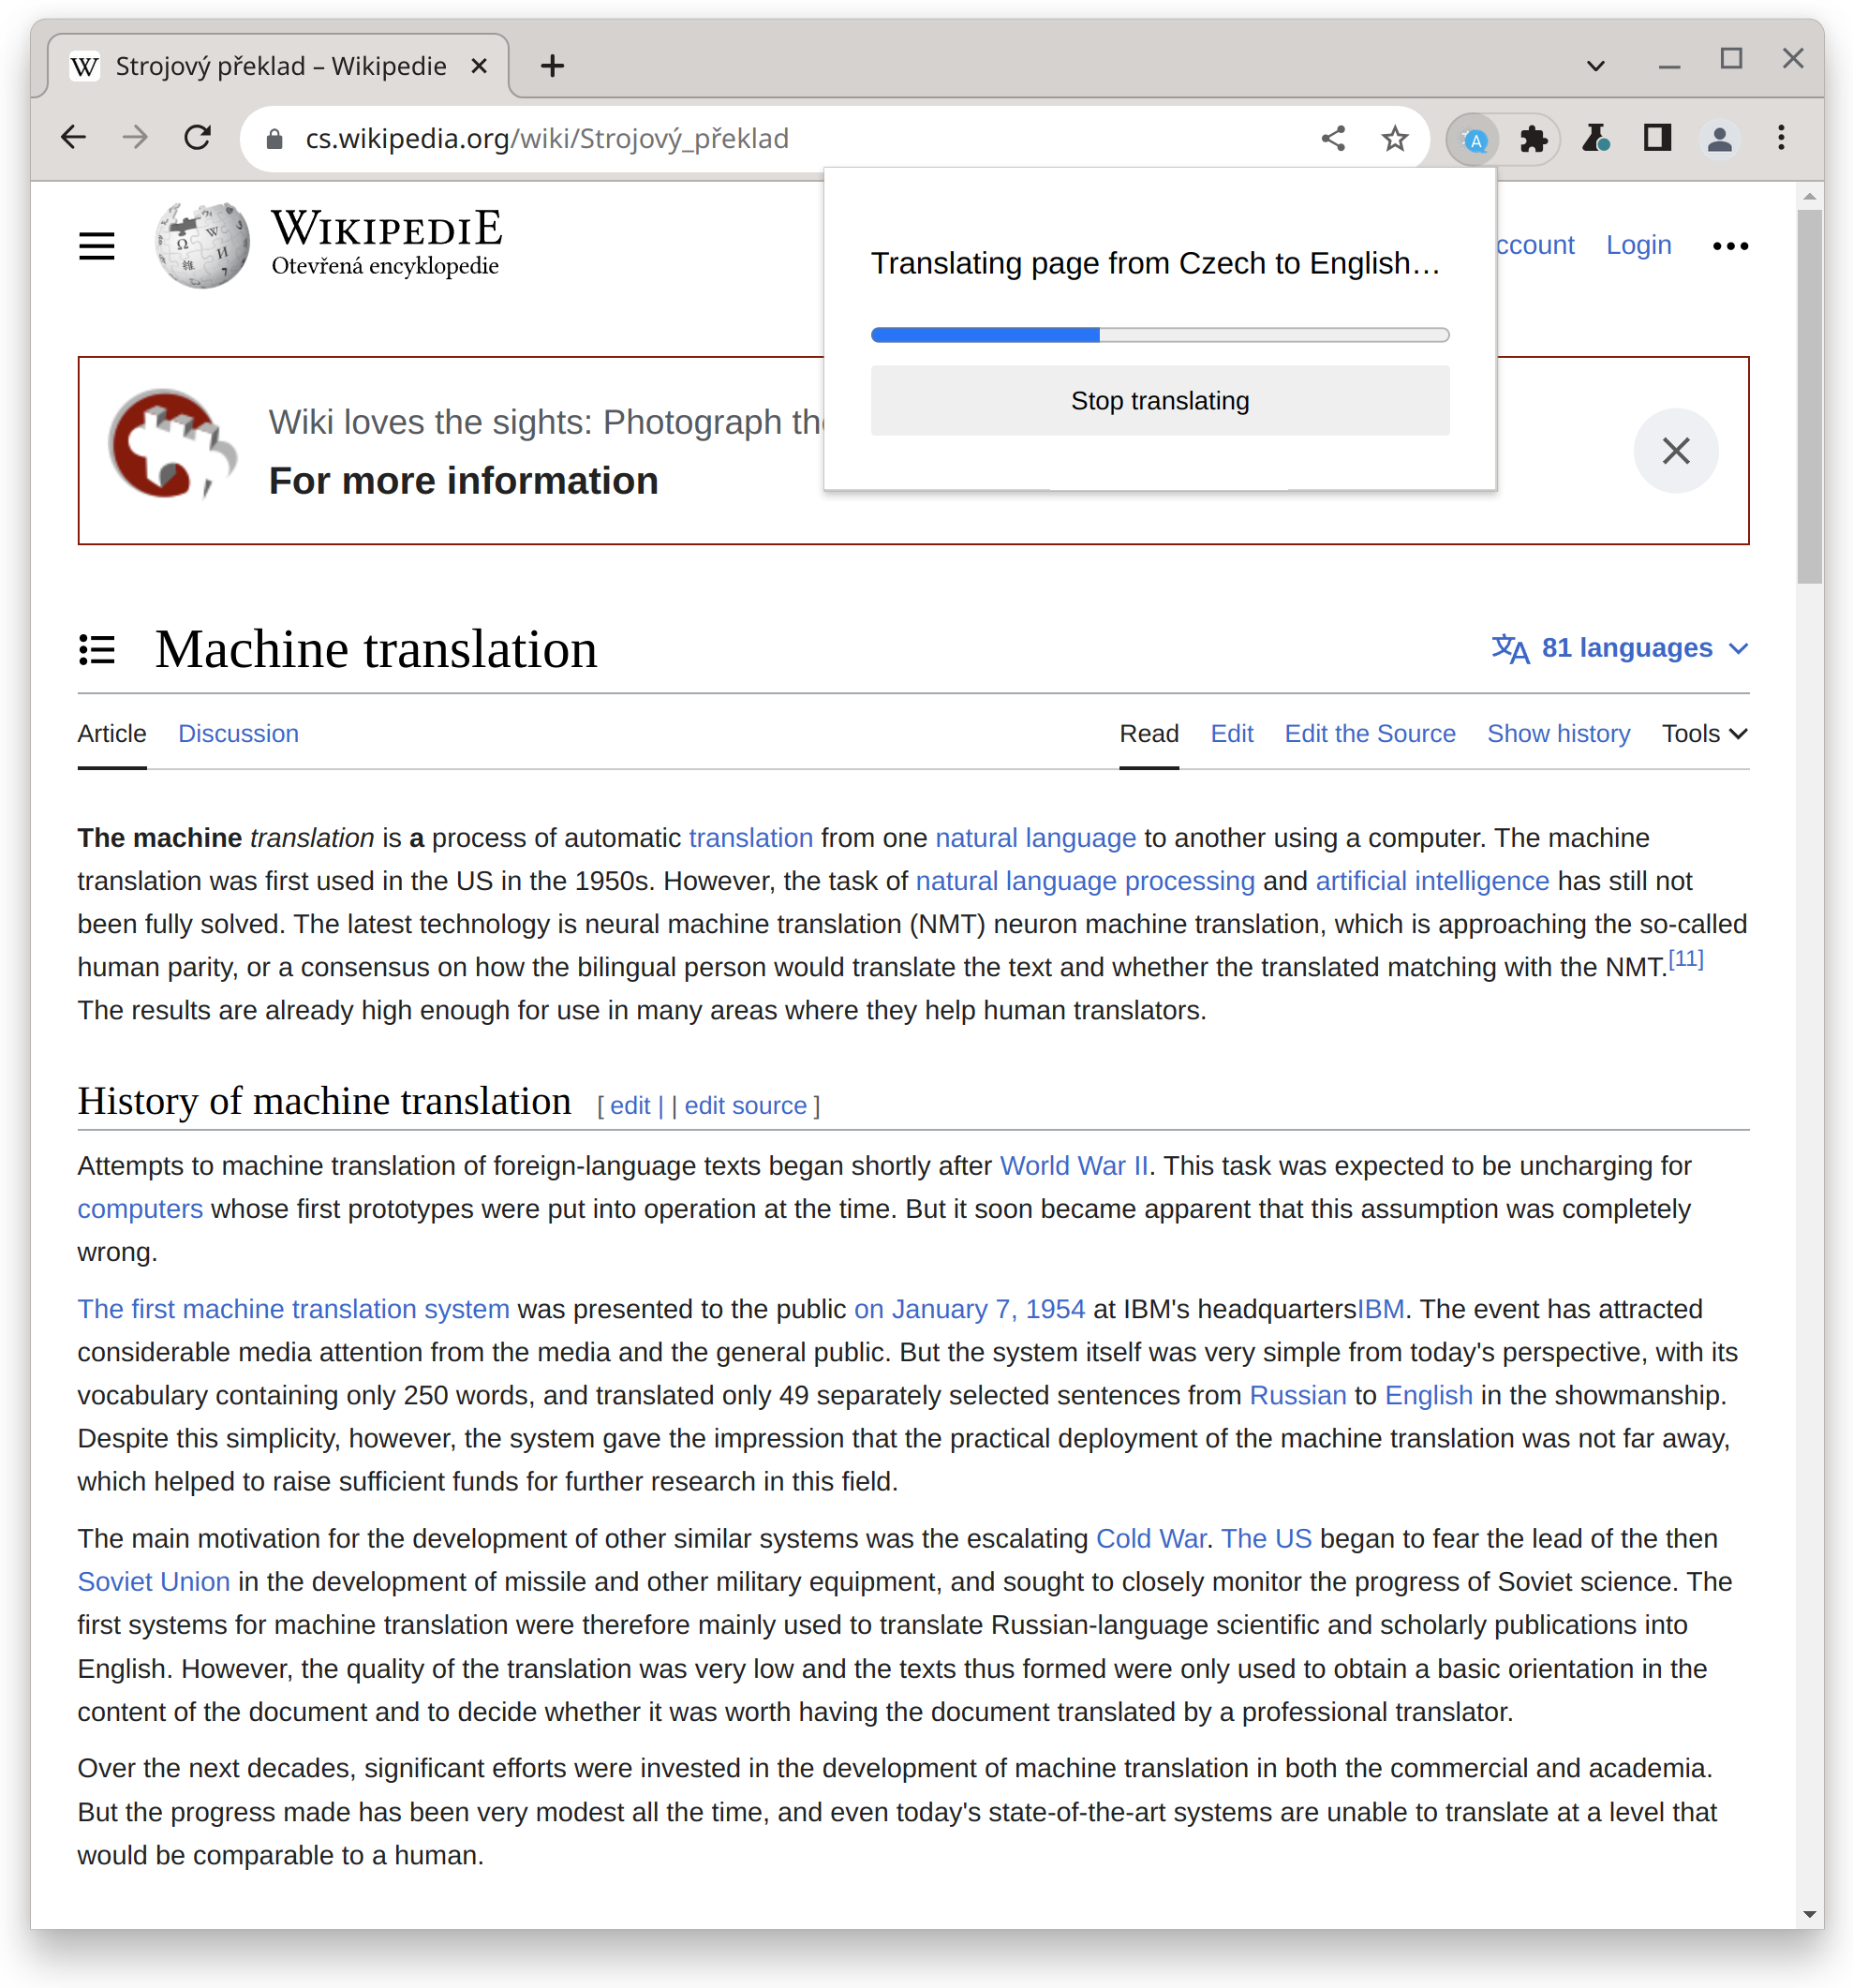Dismiss the Wiki loves the sights banner
The image size is (1853, 1988).
(1676, 451)
